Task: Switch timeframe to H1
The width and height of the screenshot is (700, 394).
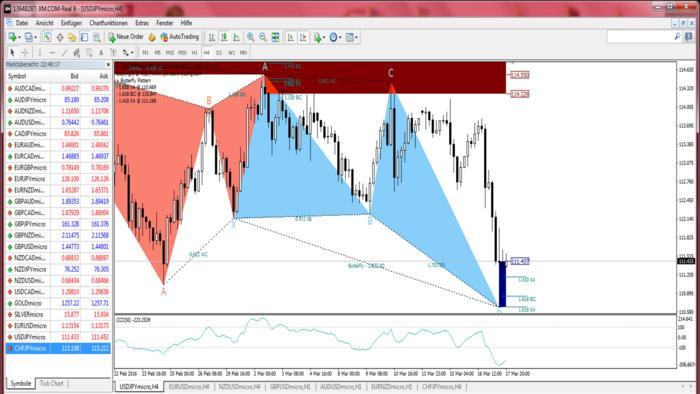Action: [x=194, y=53]
